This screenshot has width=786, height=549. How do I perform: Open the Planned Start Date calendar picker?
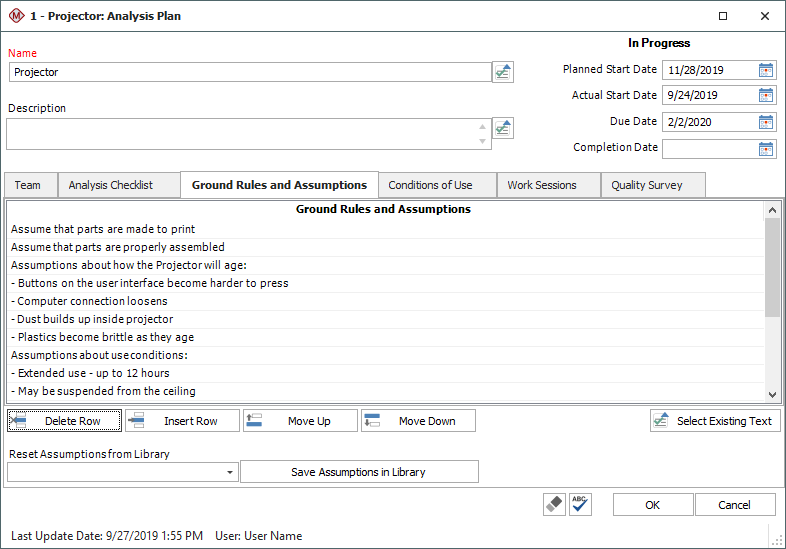tap(766, 70)
